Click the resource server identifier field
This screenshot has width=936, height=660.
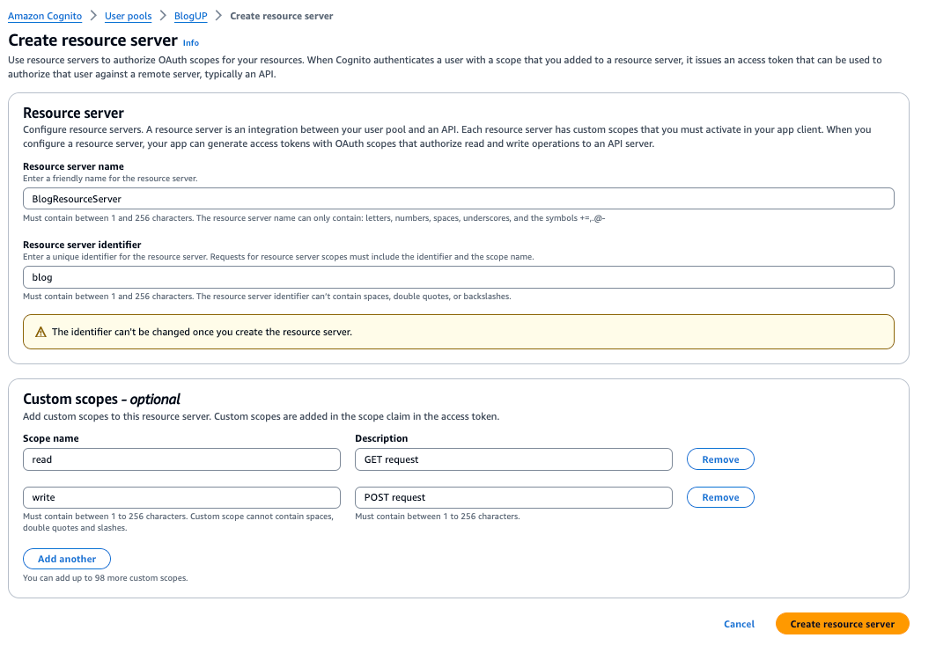click(458, 277)
